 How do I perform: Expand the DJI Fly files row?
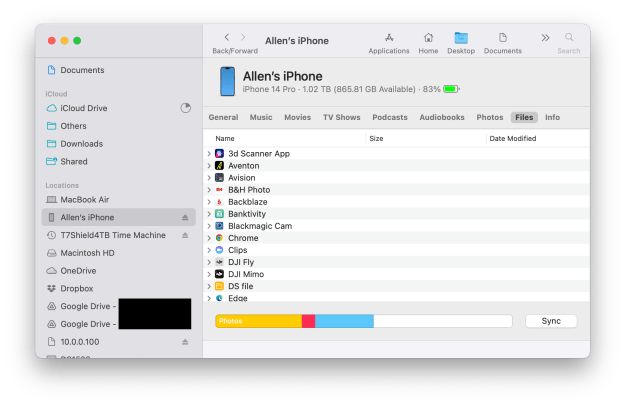[x=209, y=262]
